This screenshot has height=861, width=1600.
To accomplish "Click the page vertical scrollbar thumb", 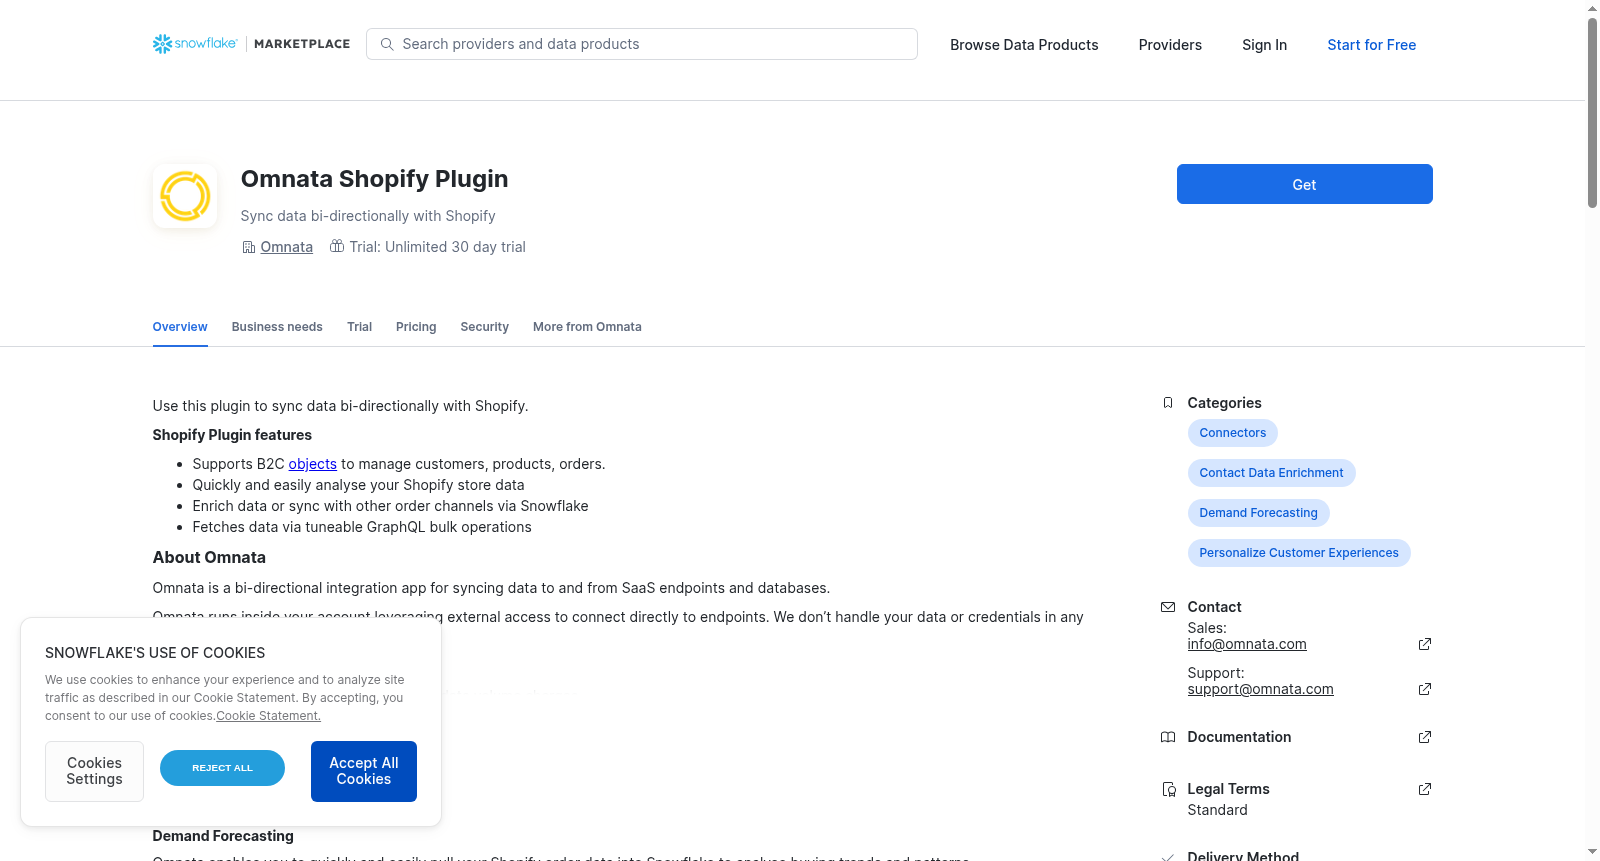I will pos(1592,112).
